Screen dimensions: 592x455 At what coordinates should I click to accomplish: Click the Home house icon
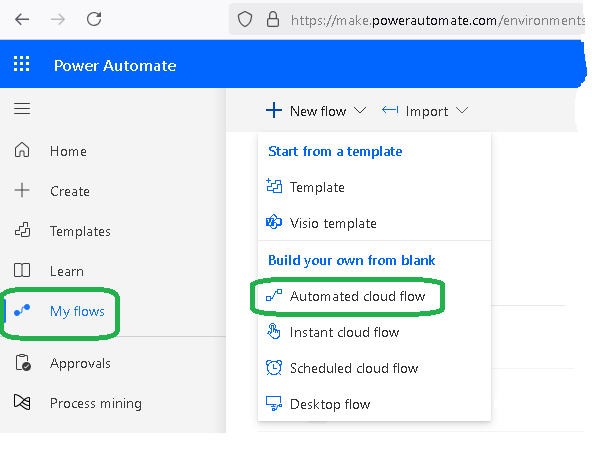22,150
